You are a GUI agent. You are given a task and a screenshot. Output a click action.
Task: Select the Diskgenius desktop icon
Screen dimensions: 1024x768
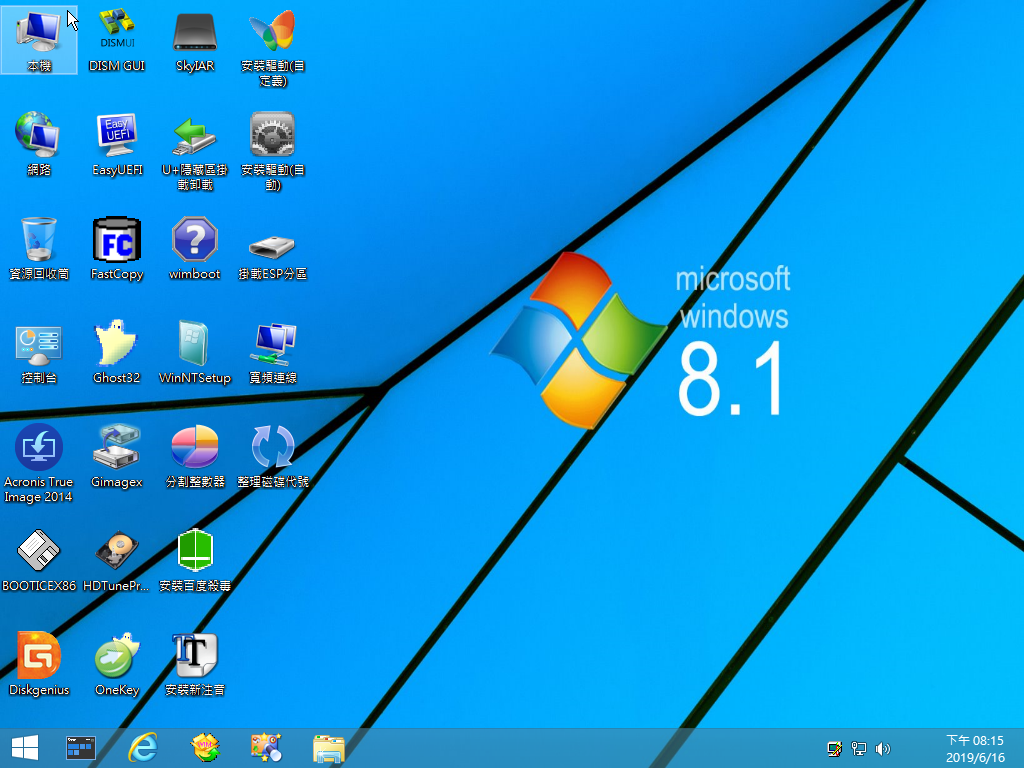click(39, 664)
